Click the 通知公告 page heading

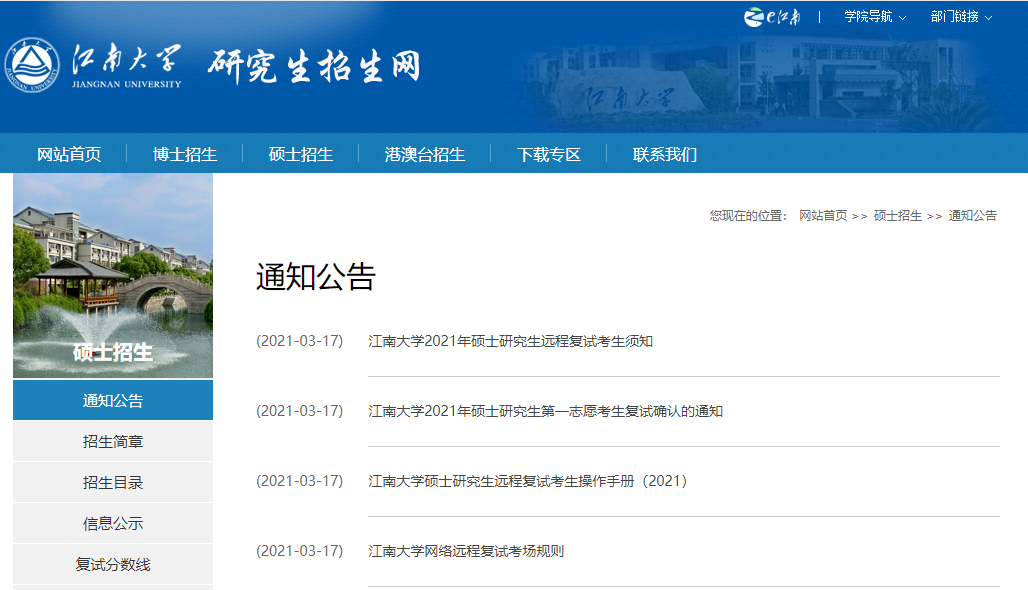[x=315, y=277]
